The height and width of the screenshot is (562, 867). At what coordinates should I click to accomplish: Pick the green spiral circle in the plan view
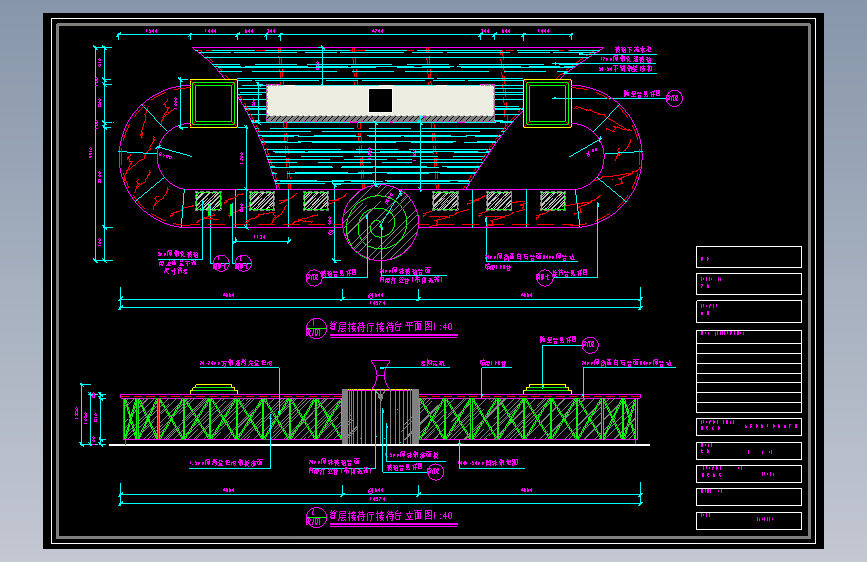(380, 223)
